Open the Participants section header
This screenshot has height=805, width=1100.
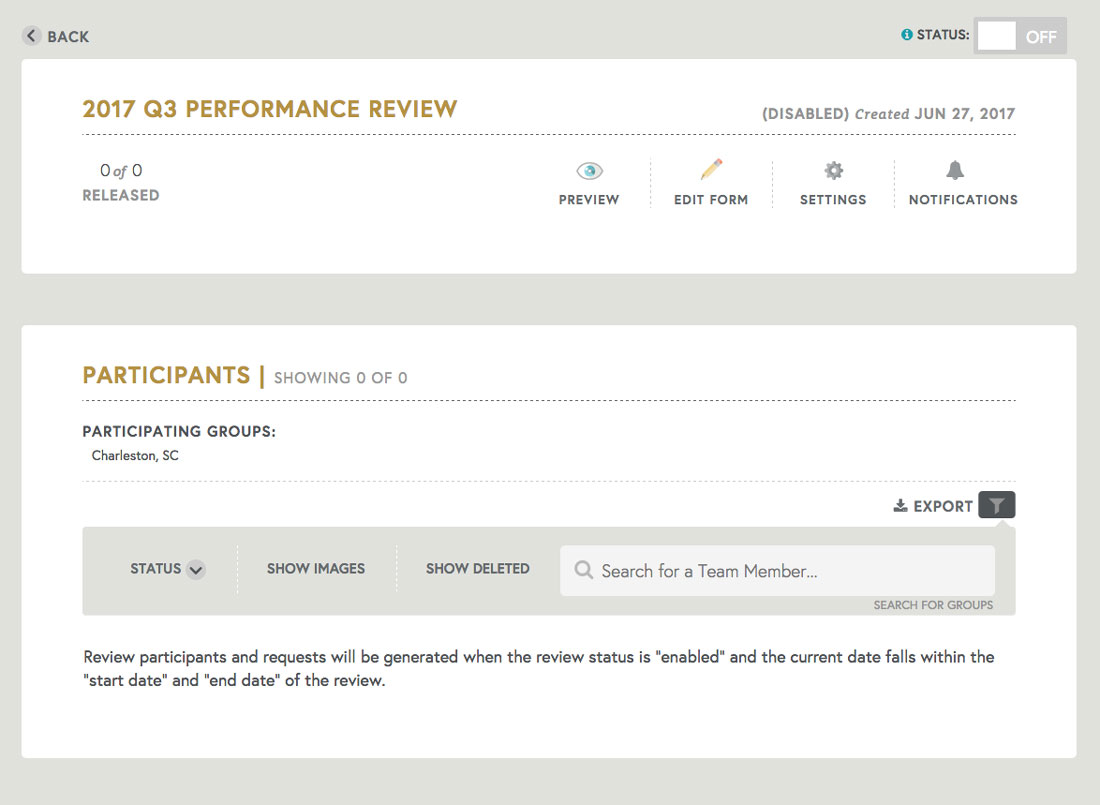tap(167, 375)
